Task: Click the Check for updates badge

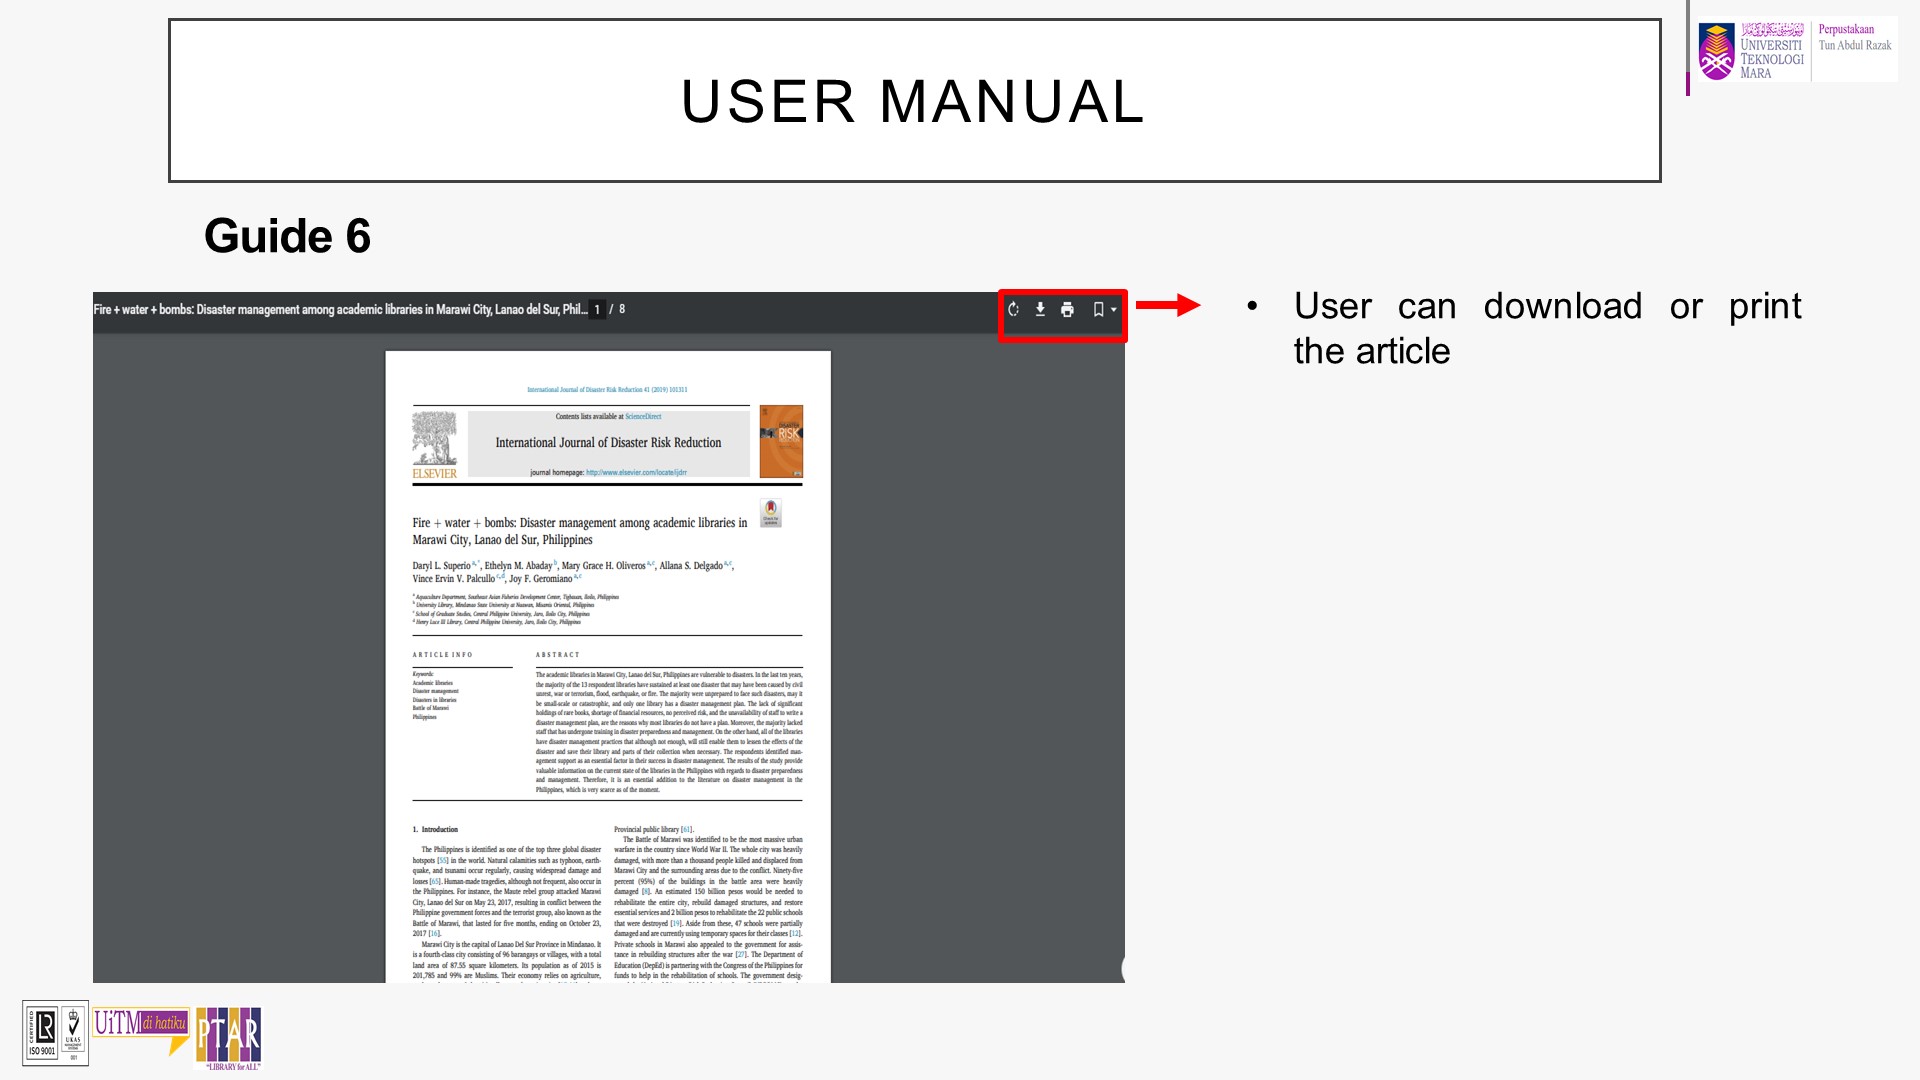Action: [771, 514]
